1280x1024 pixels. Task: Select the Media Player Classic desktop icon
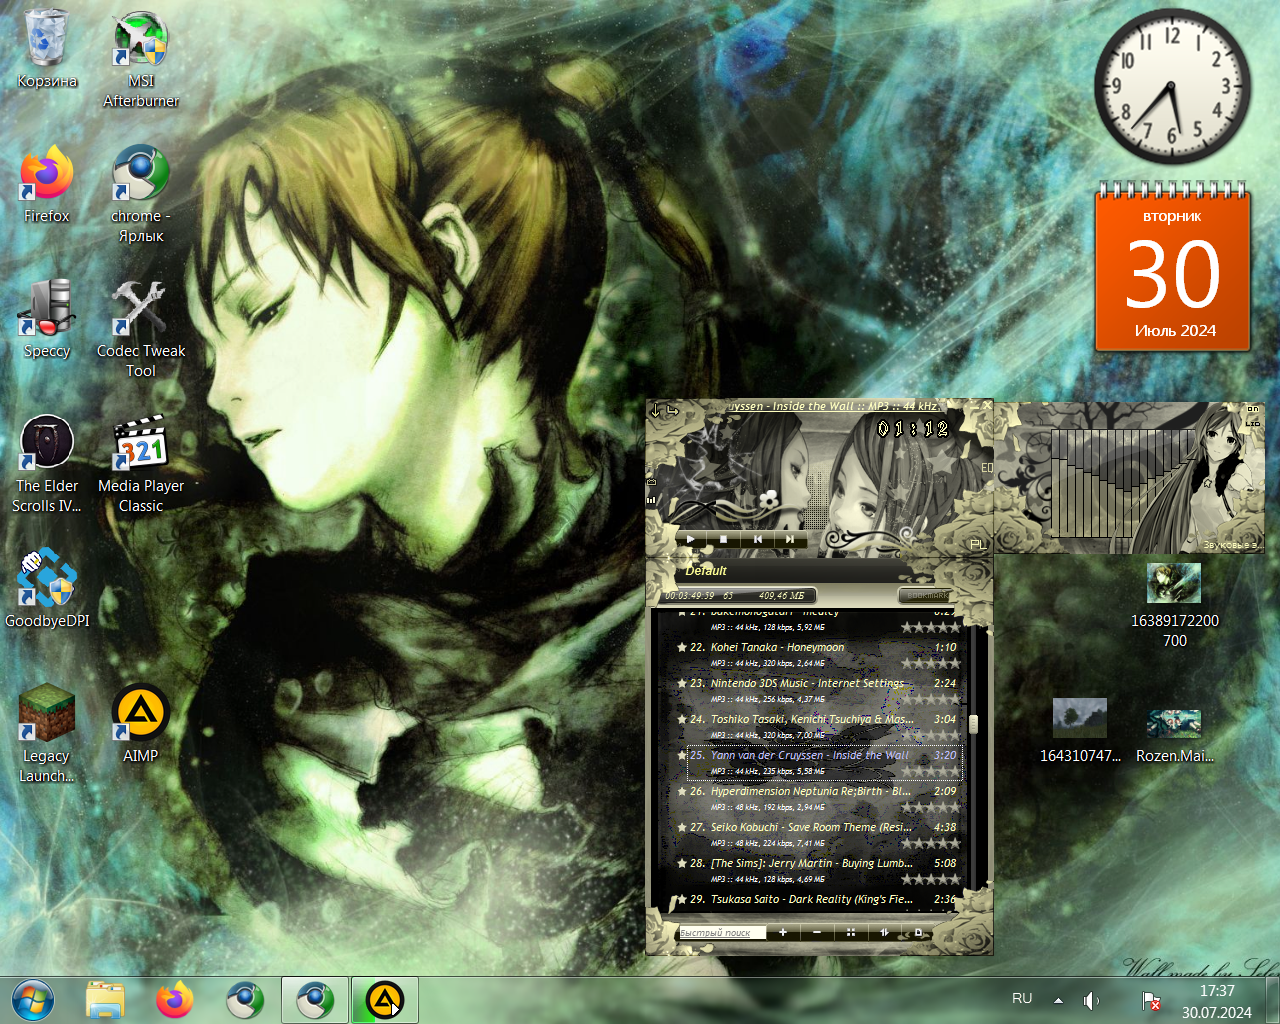141,464
